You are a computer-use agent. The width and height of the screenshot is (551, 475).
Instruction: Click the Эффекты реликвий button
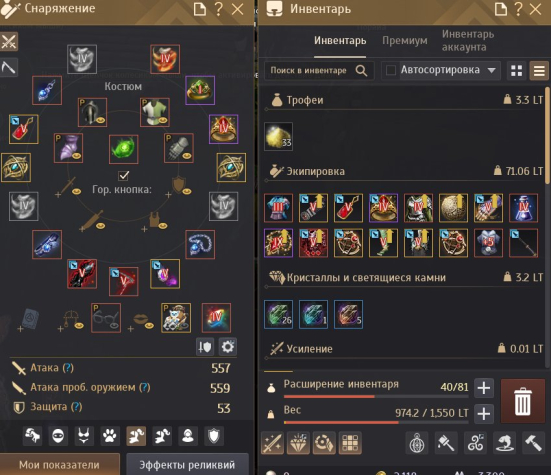coord(187,464)
